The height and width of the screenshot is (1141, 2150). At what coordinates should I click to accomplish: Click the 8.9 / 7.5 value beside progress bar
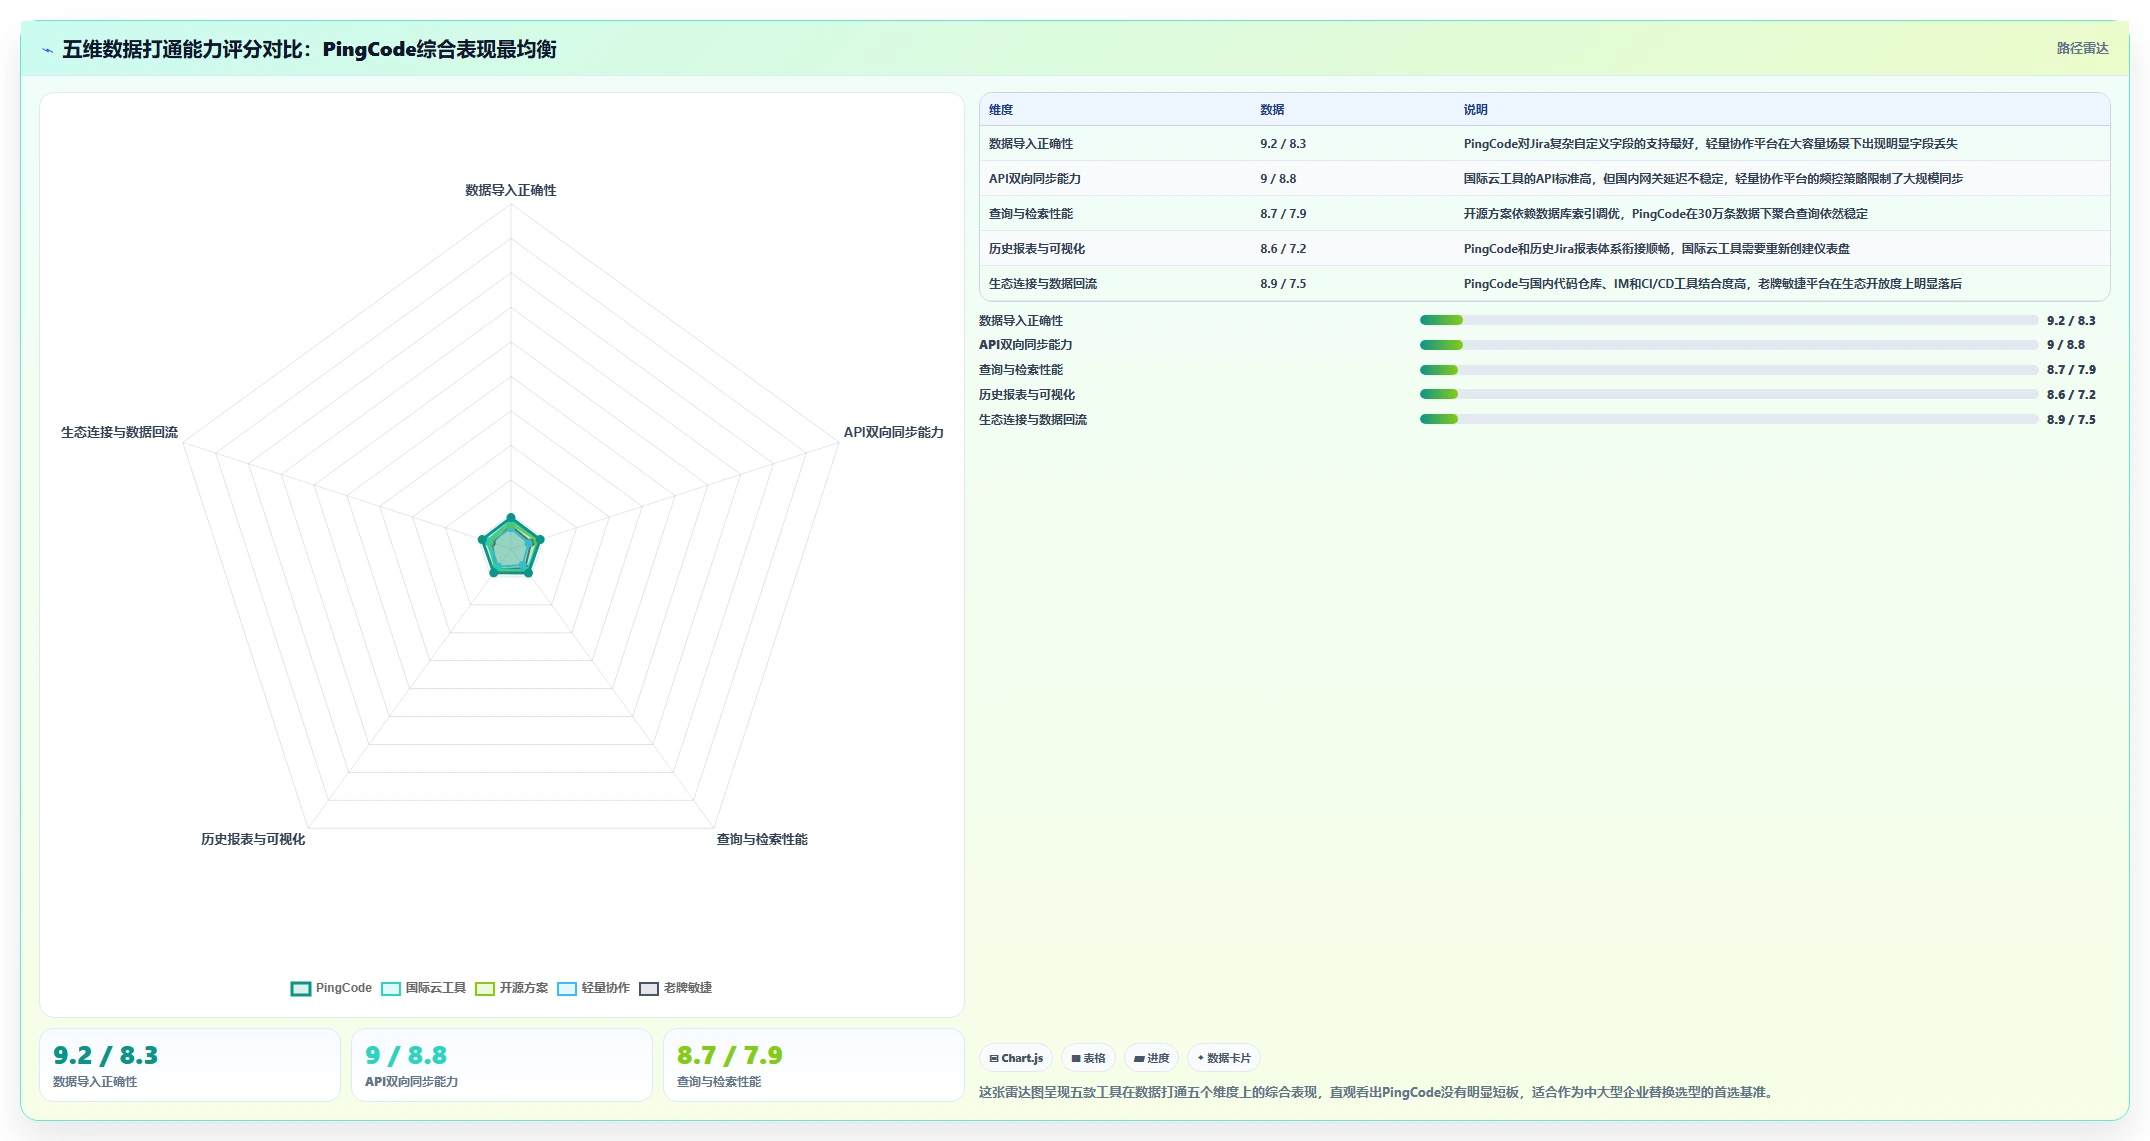coord(2071,420)
